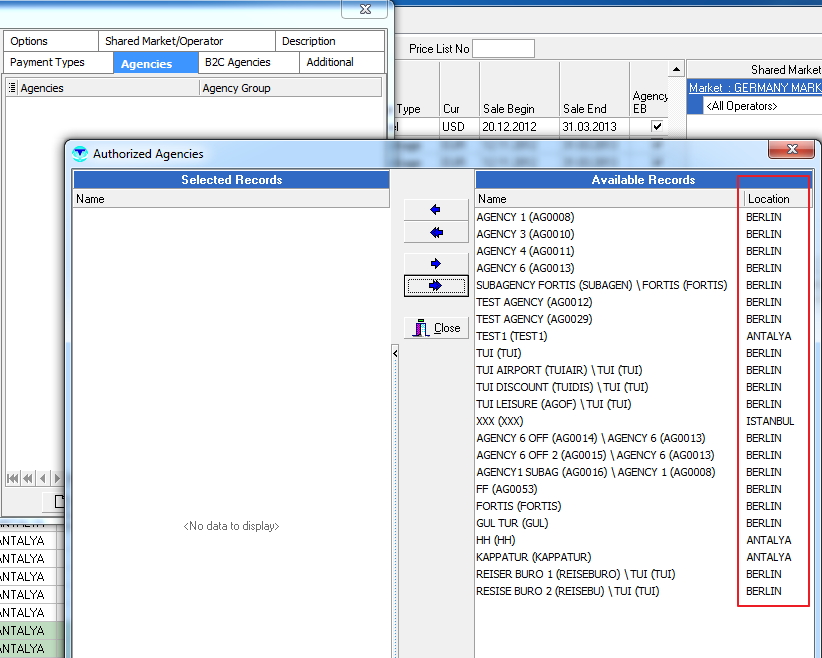
Task: Go to first record in navigator
Action: point(13,478)
